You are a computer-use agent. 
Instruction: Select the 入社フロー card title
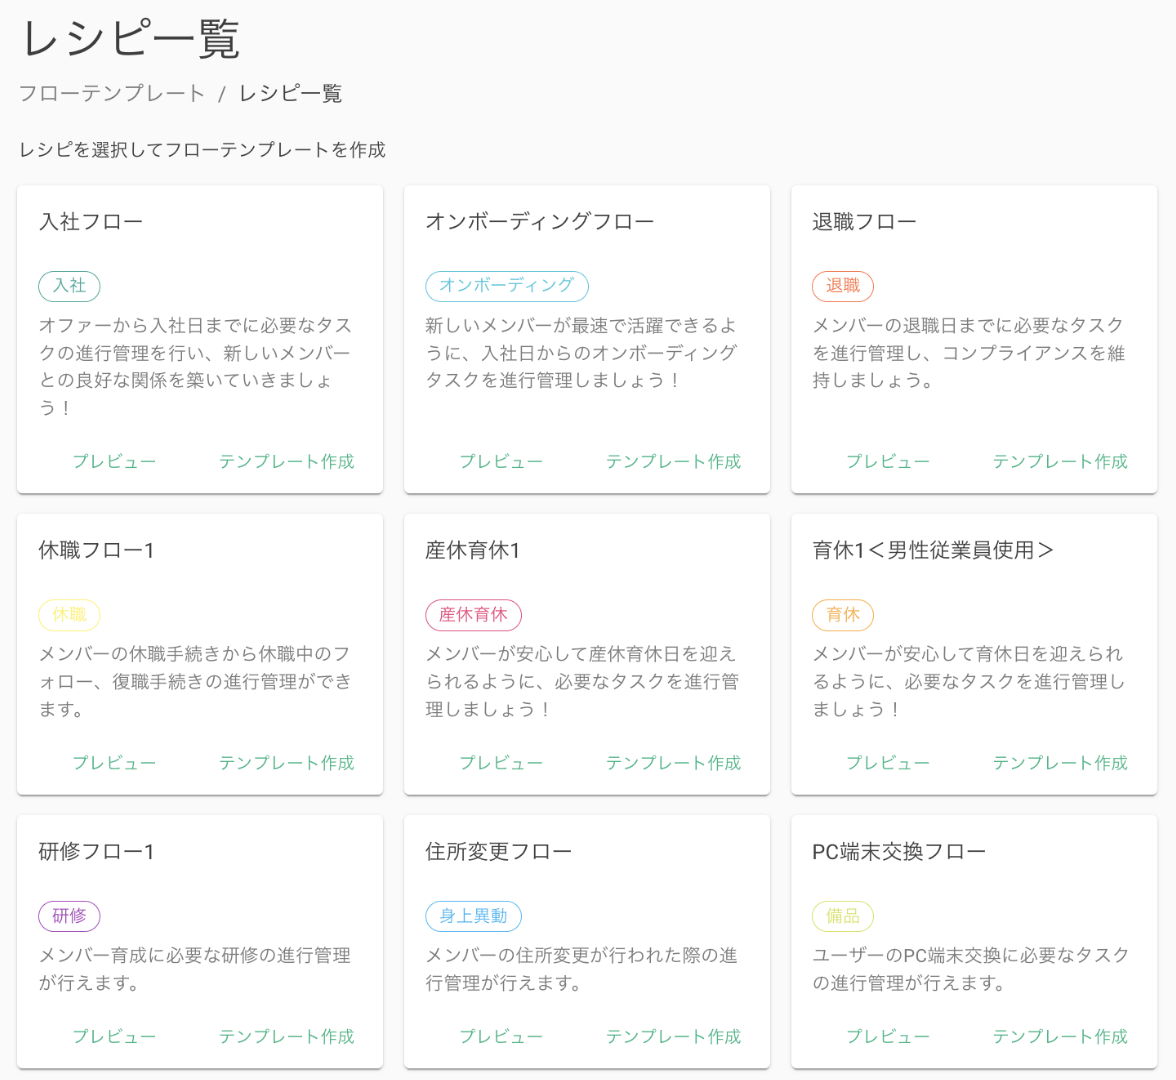(91, 222)
